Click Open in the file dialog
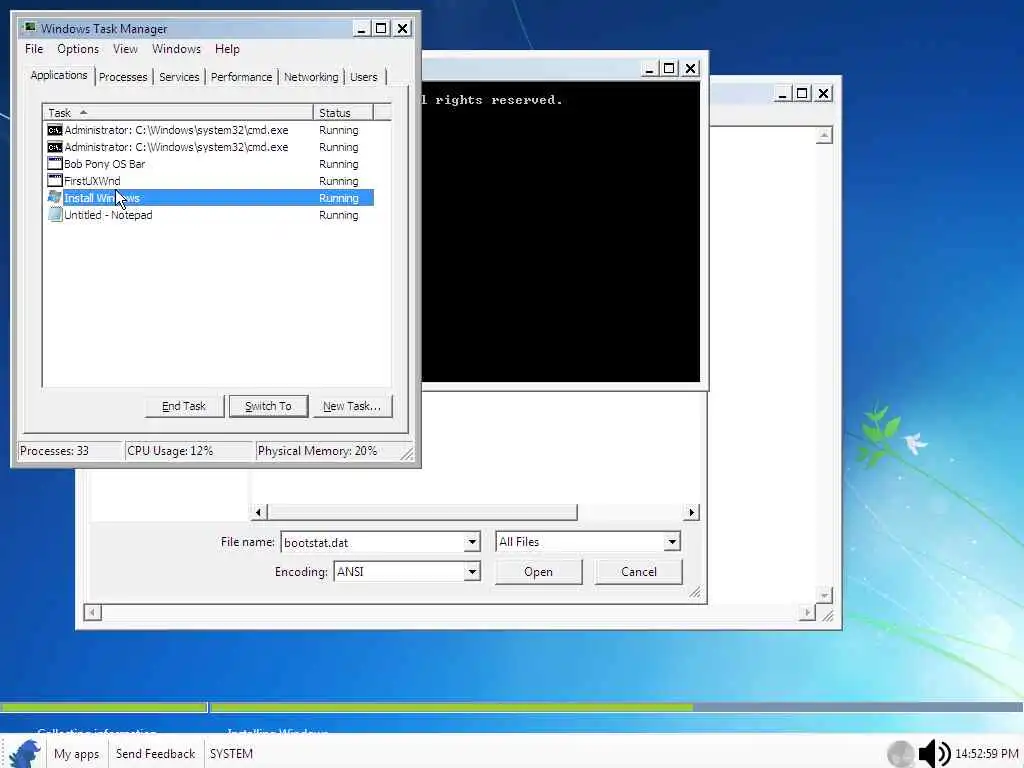1024x768 pixels. (x=538, y=571)
